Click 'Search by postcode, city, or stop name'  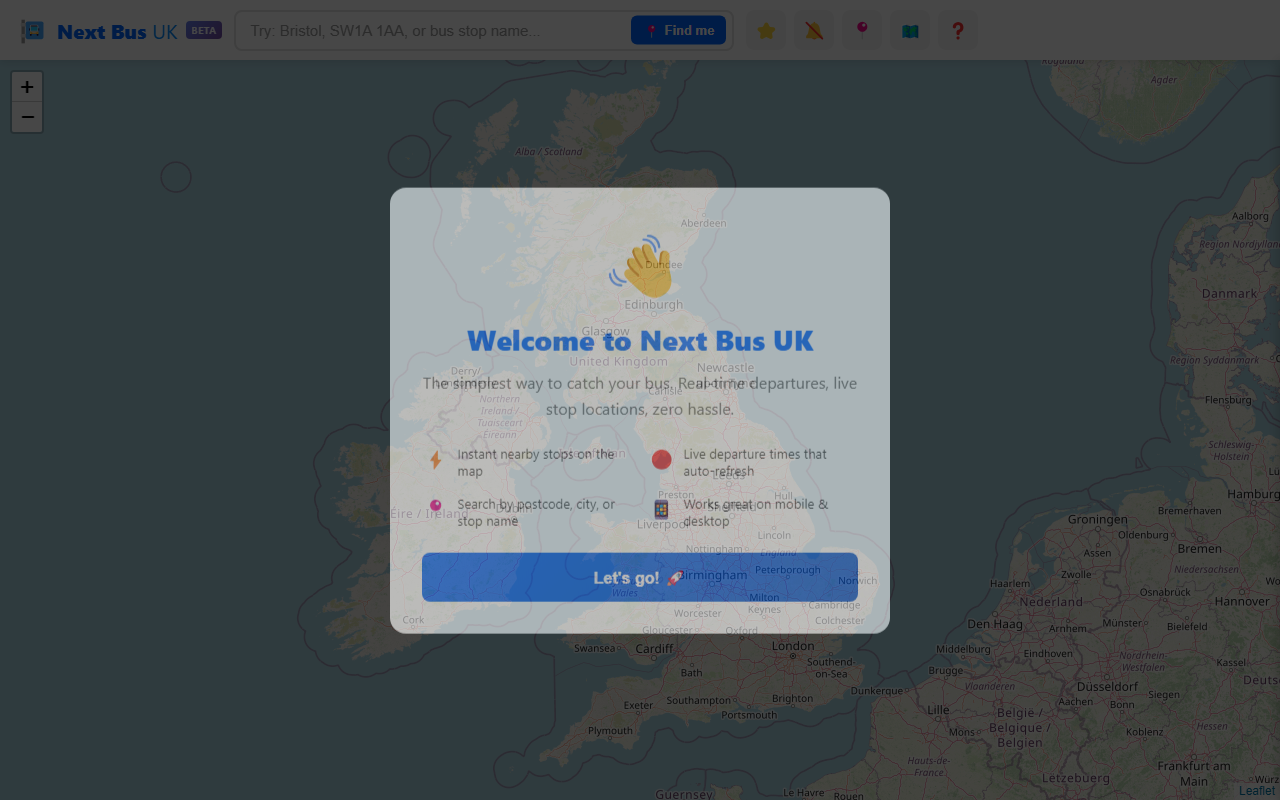point(537,512)
